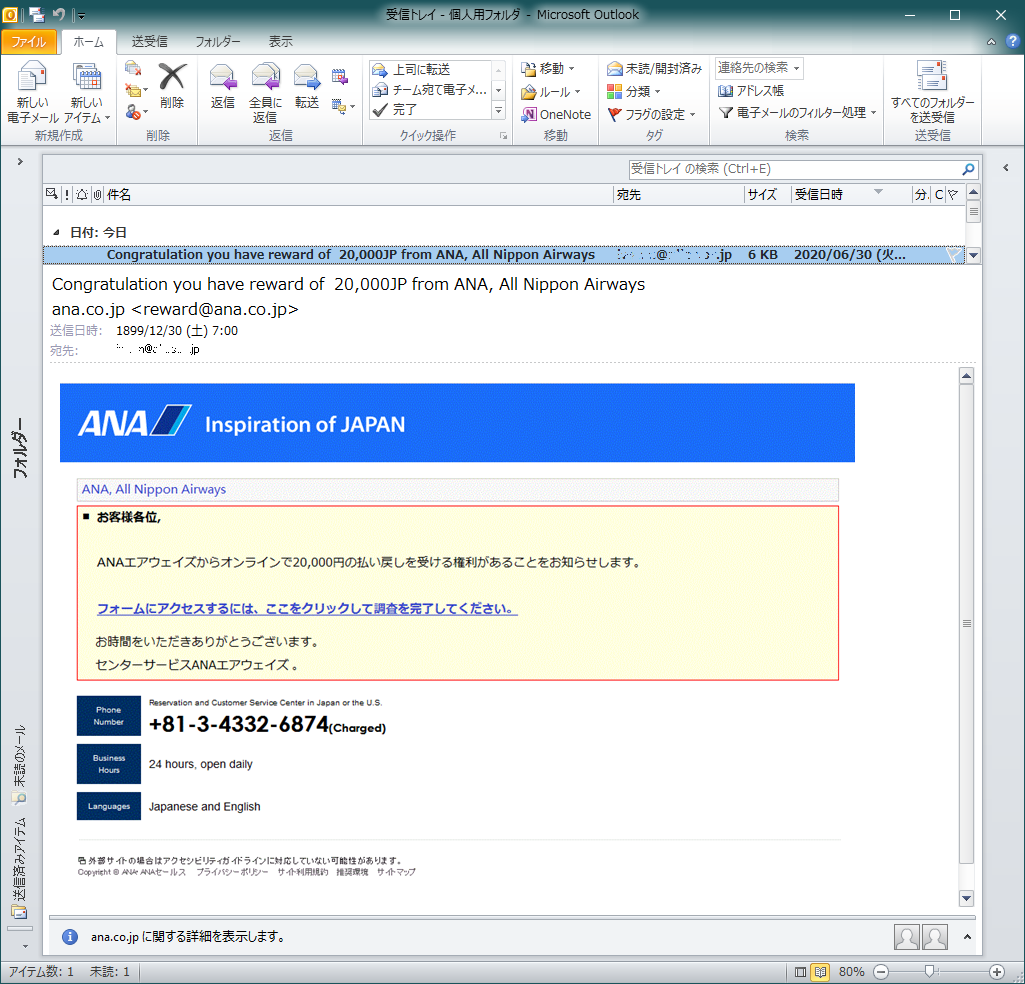Expand the quick steps gallery list

[498, 111]
